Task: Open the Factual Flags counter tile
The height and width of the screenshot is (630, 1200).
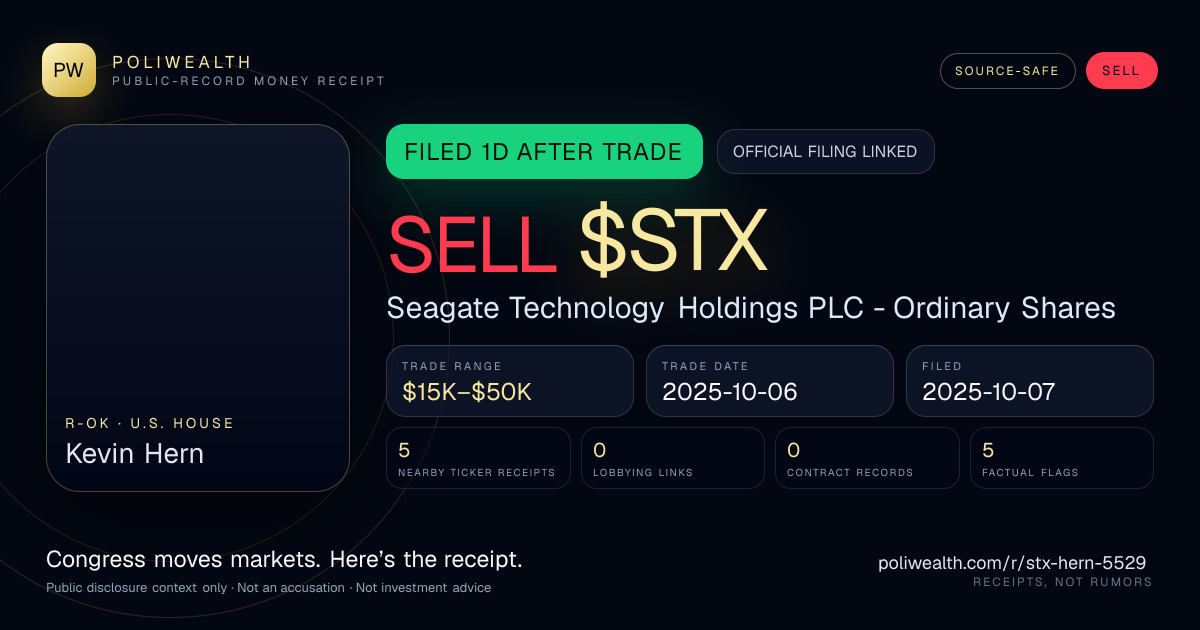Action: [x=1062, y=458]
